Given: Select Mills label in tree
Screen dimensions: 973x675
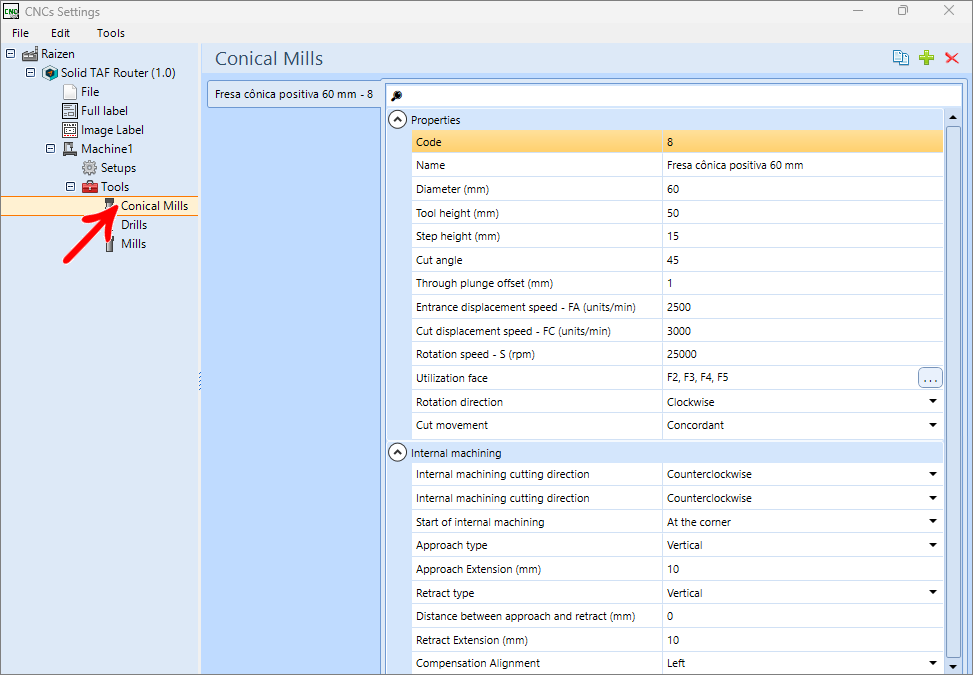Looking at the screenshot, I should click(x=133, y=244).
